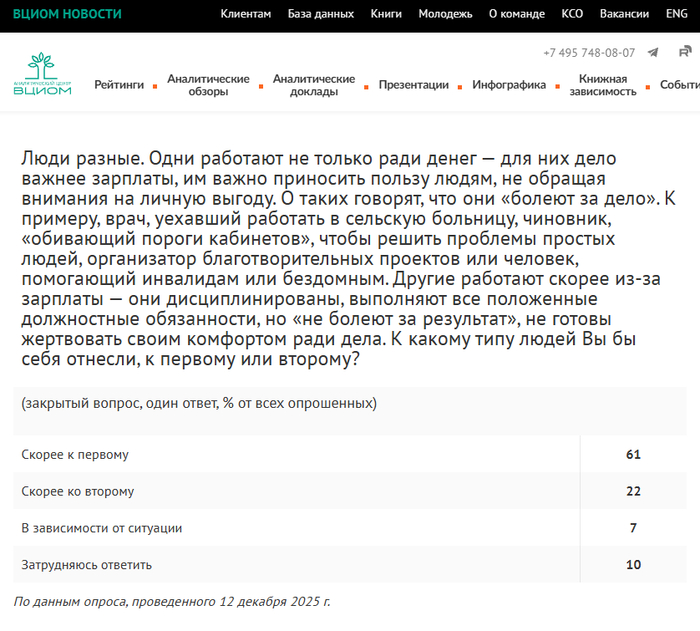Select Молодежь in the top bar
This screenshot has width=700, height=631.
point(445,14)
